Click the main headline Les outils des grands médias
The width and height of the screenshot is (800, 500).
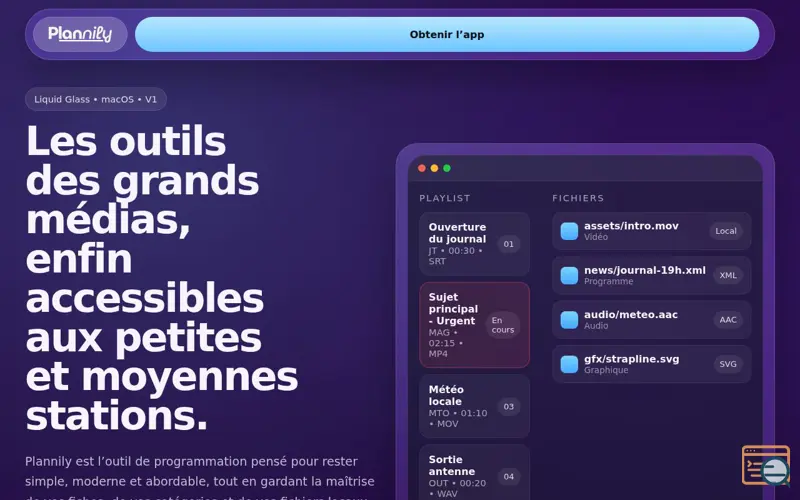[x=162, y=278]
